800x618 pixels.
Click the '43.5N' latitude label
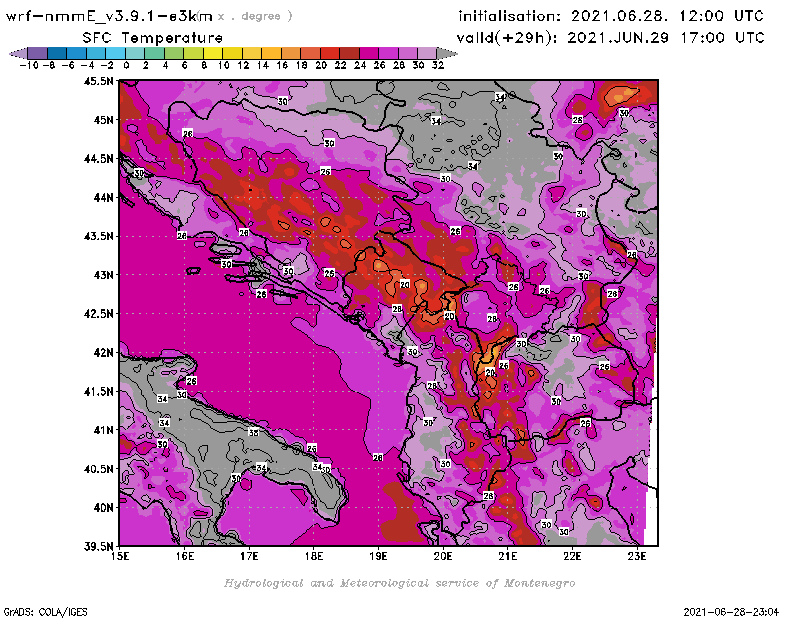pyautogui.click(x=98, y=236)
